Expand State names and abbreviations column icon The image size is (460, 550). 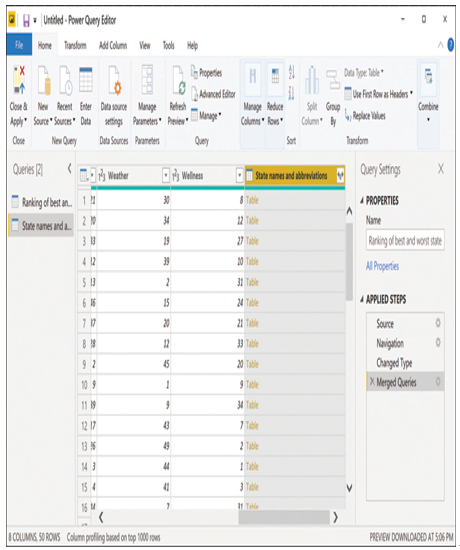pyautogui.click(x=340, y=175)
